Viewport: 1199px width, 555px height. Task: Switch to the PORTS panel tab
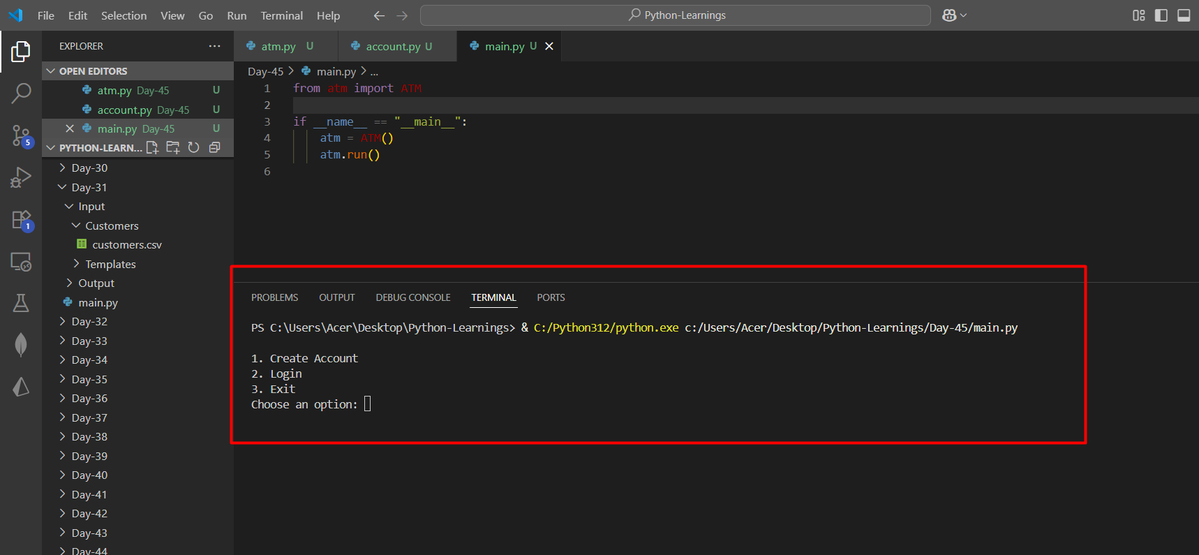click(x=551, y=297)
